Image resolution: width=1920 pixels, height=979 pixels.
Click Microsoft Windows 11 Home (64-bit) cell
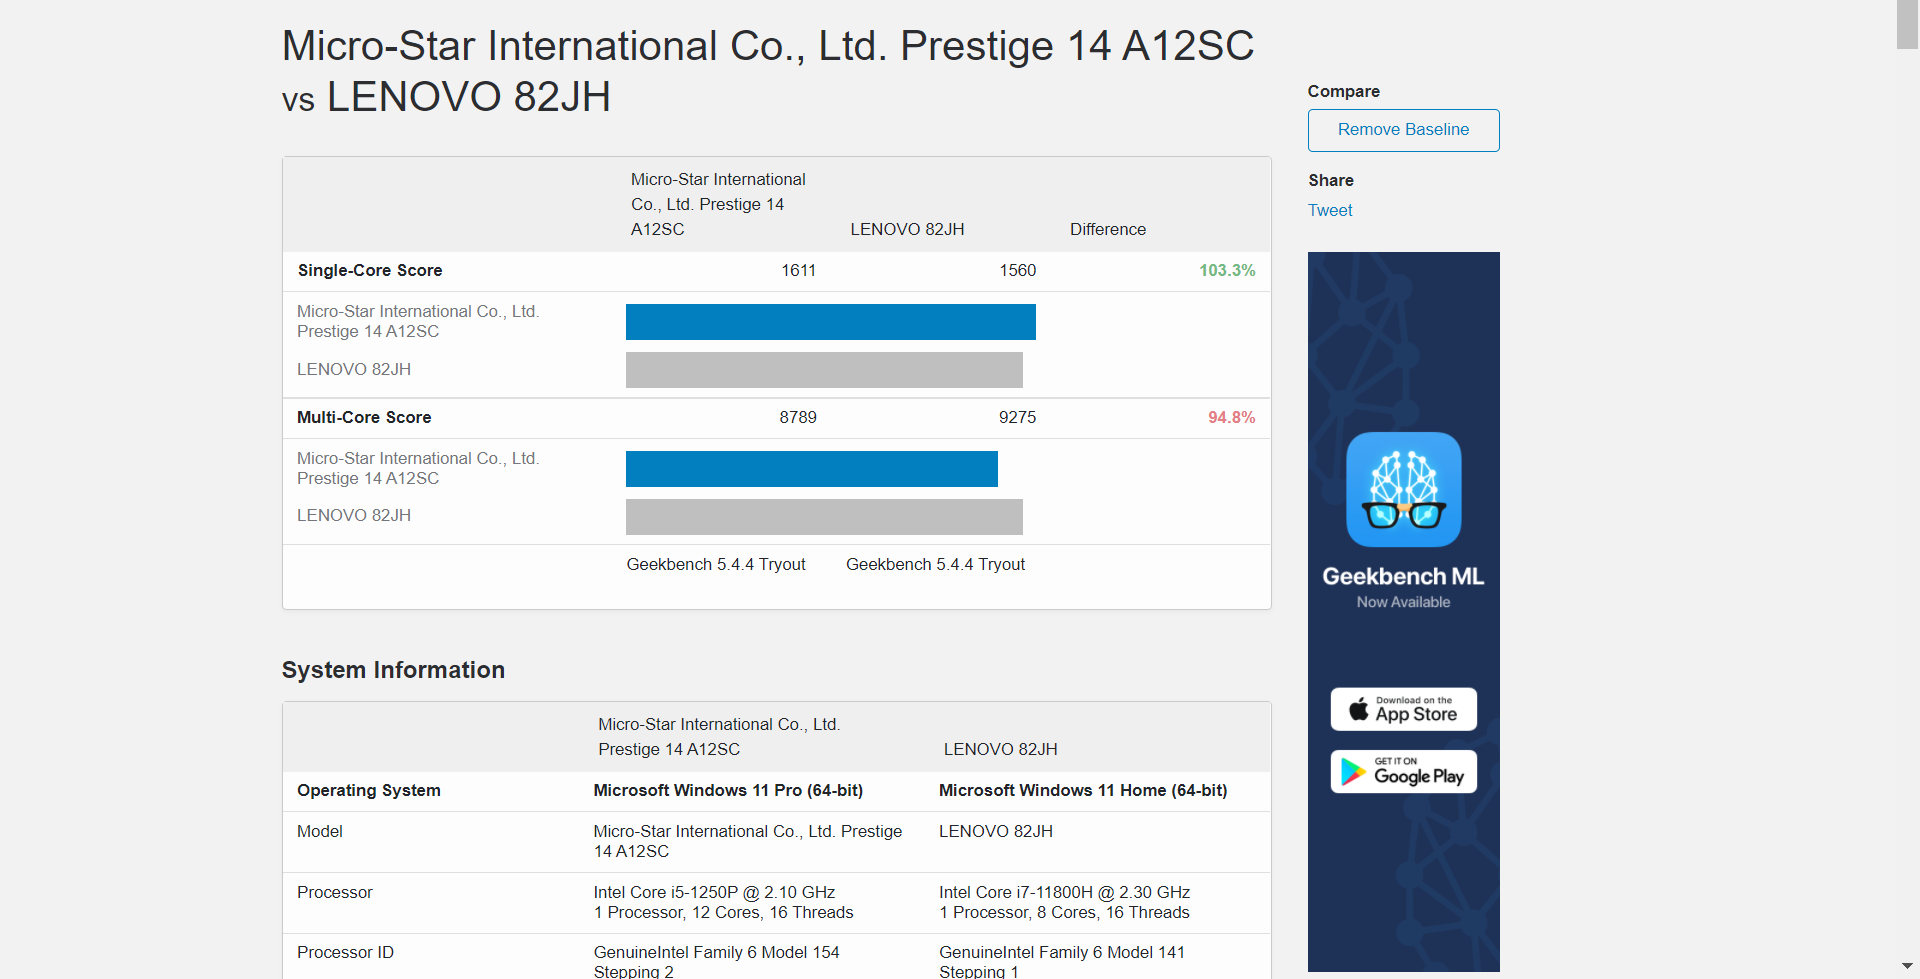pyautogui.click(x=1083, y=790)
